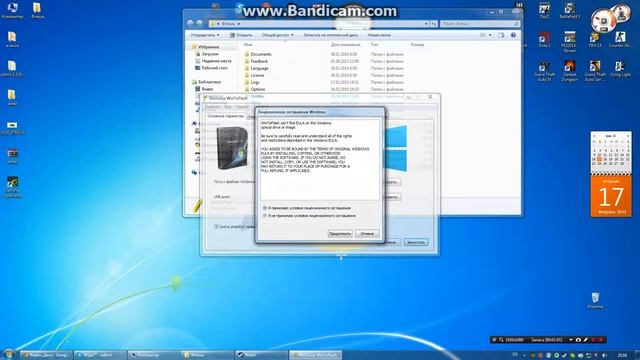Click Continue button in license agreement dialog
This screenshot has height=360, width=640.
pos(340,233)
